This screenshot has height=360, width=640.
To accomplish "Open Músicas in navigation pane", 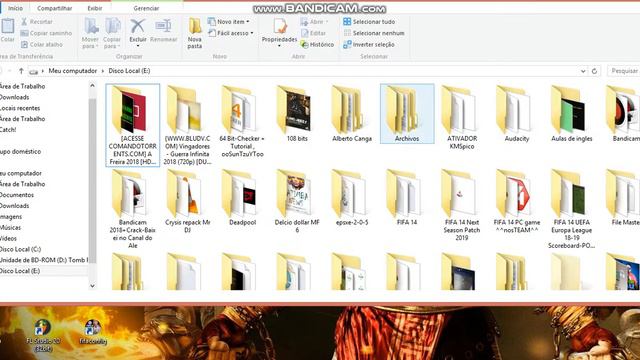I will point(11,227).
